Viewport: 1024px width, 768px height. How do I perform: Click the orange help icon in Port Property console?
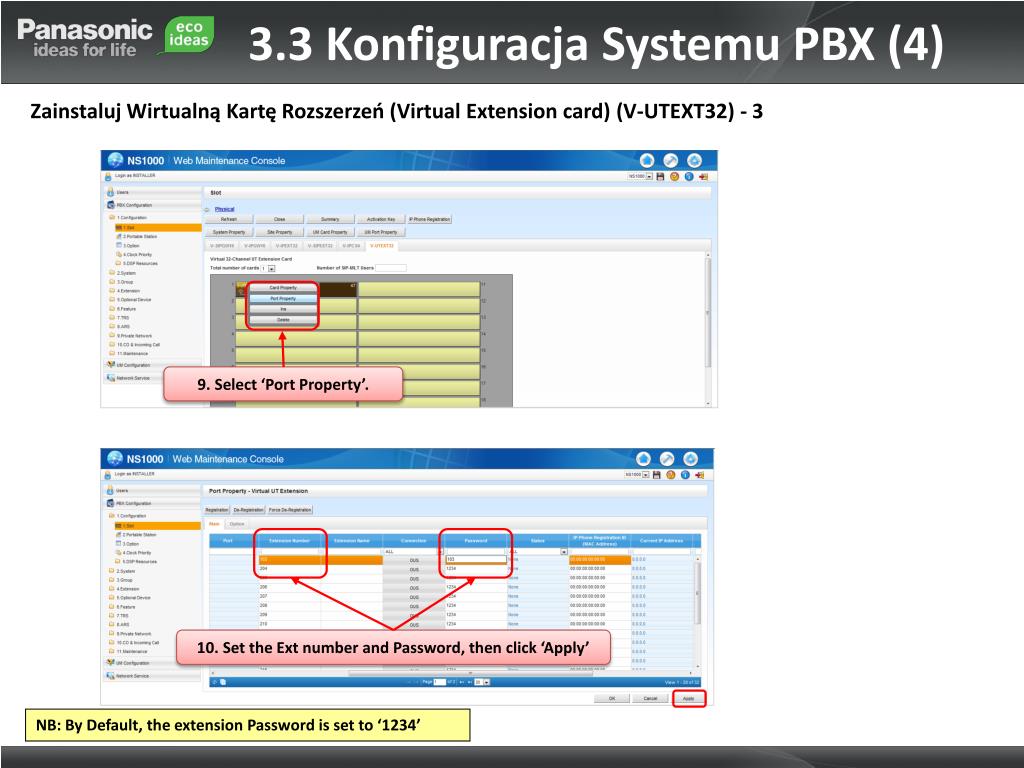click(x=671, y=475)
